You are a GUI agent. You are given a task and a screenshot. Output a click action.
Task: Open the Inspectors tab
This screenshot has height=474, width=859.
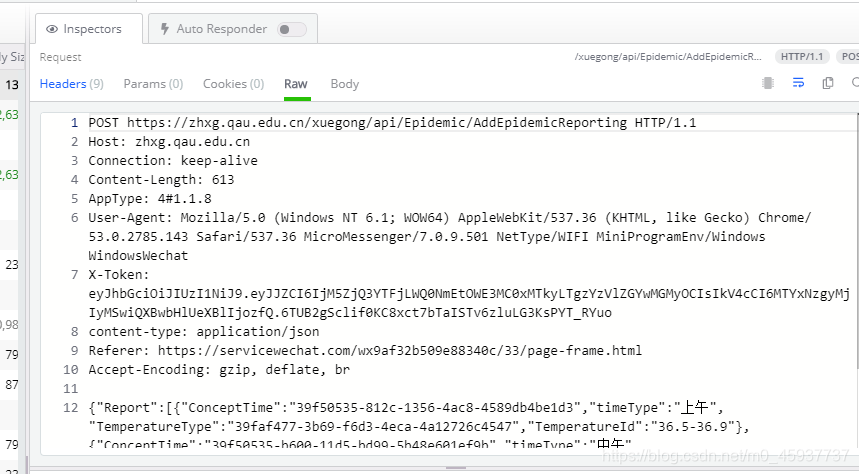coord(89,29)
